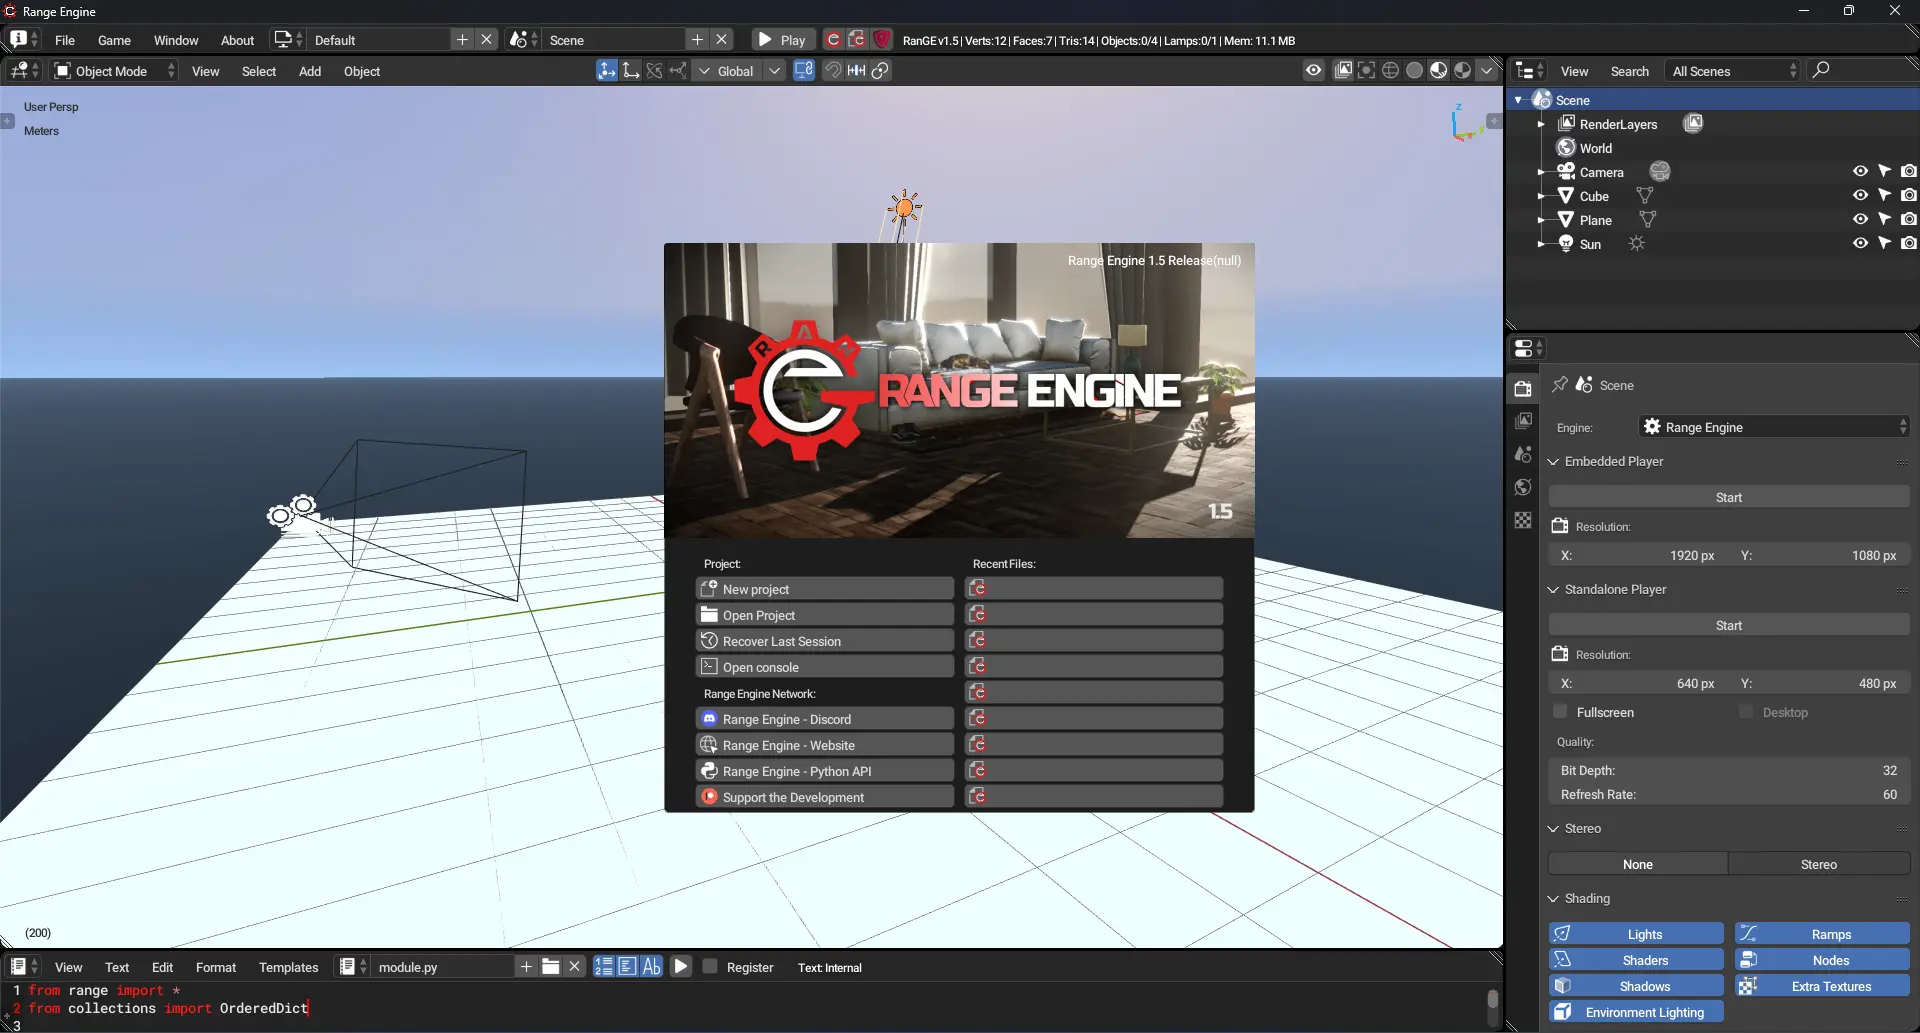Open Range Engine - Discord link
The width and height of the screenshot is (1920, 1033).
[824, 718]
